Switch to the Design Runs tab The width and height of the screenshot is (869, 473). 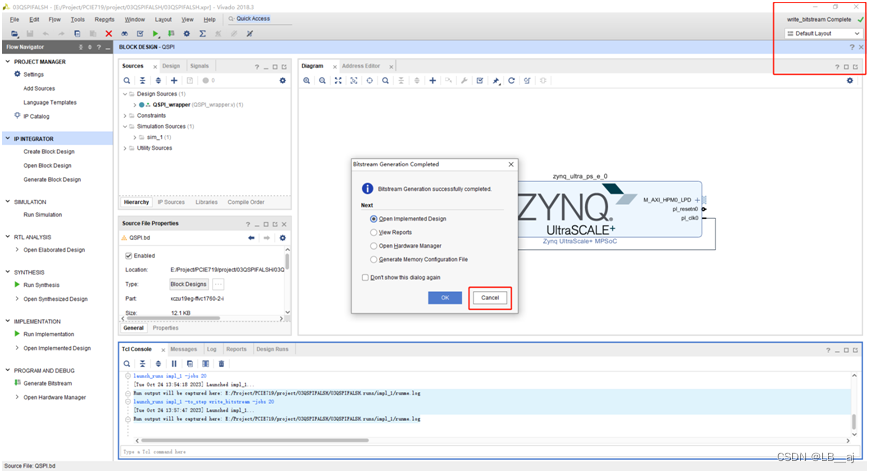[x=272, y=349]
